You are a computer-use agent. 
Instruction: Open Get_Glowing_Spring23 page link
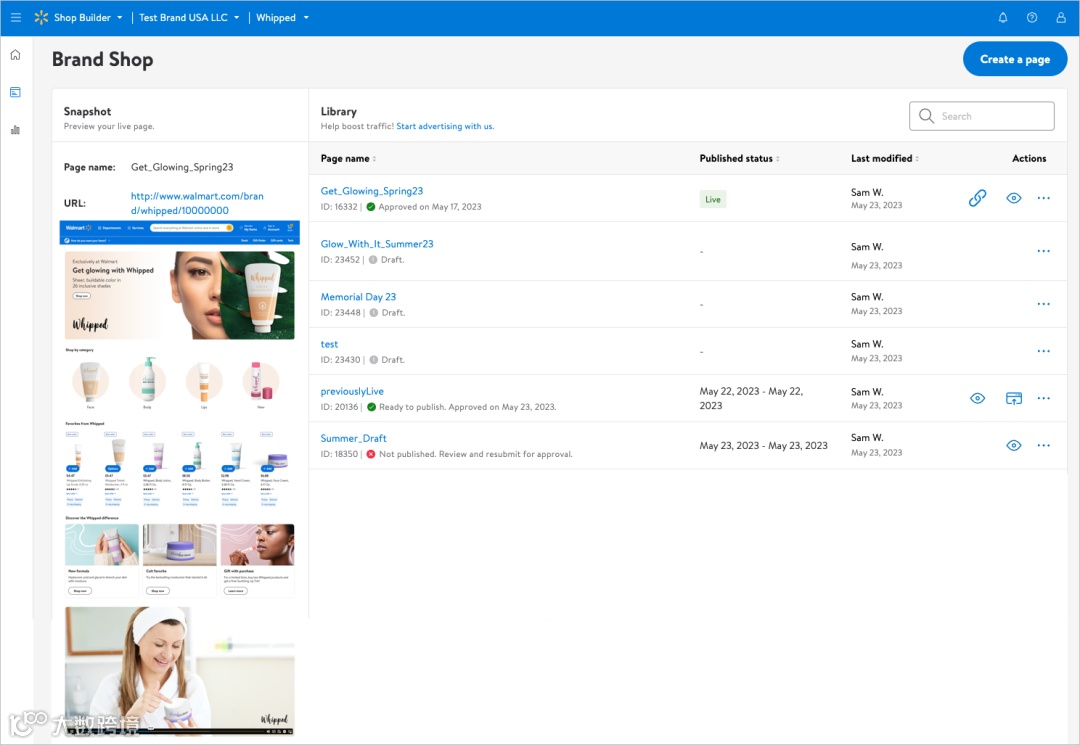click(x=371, y=191)
